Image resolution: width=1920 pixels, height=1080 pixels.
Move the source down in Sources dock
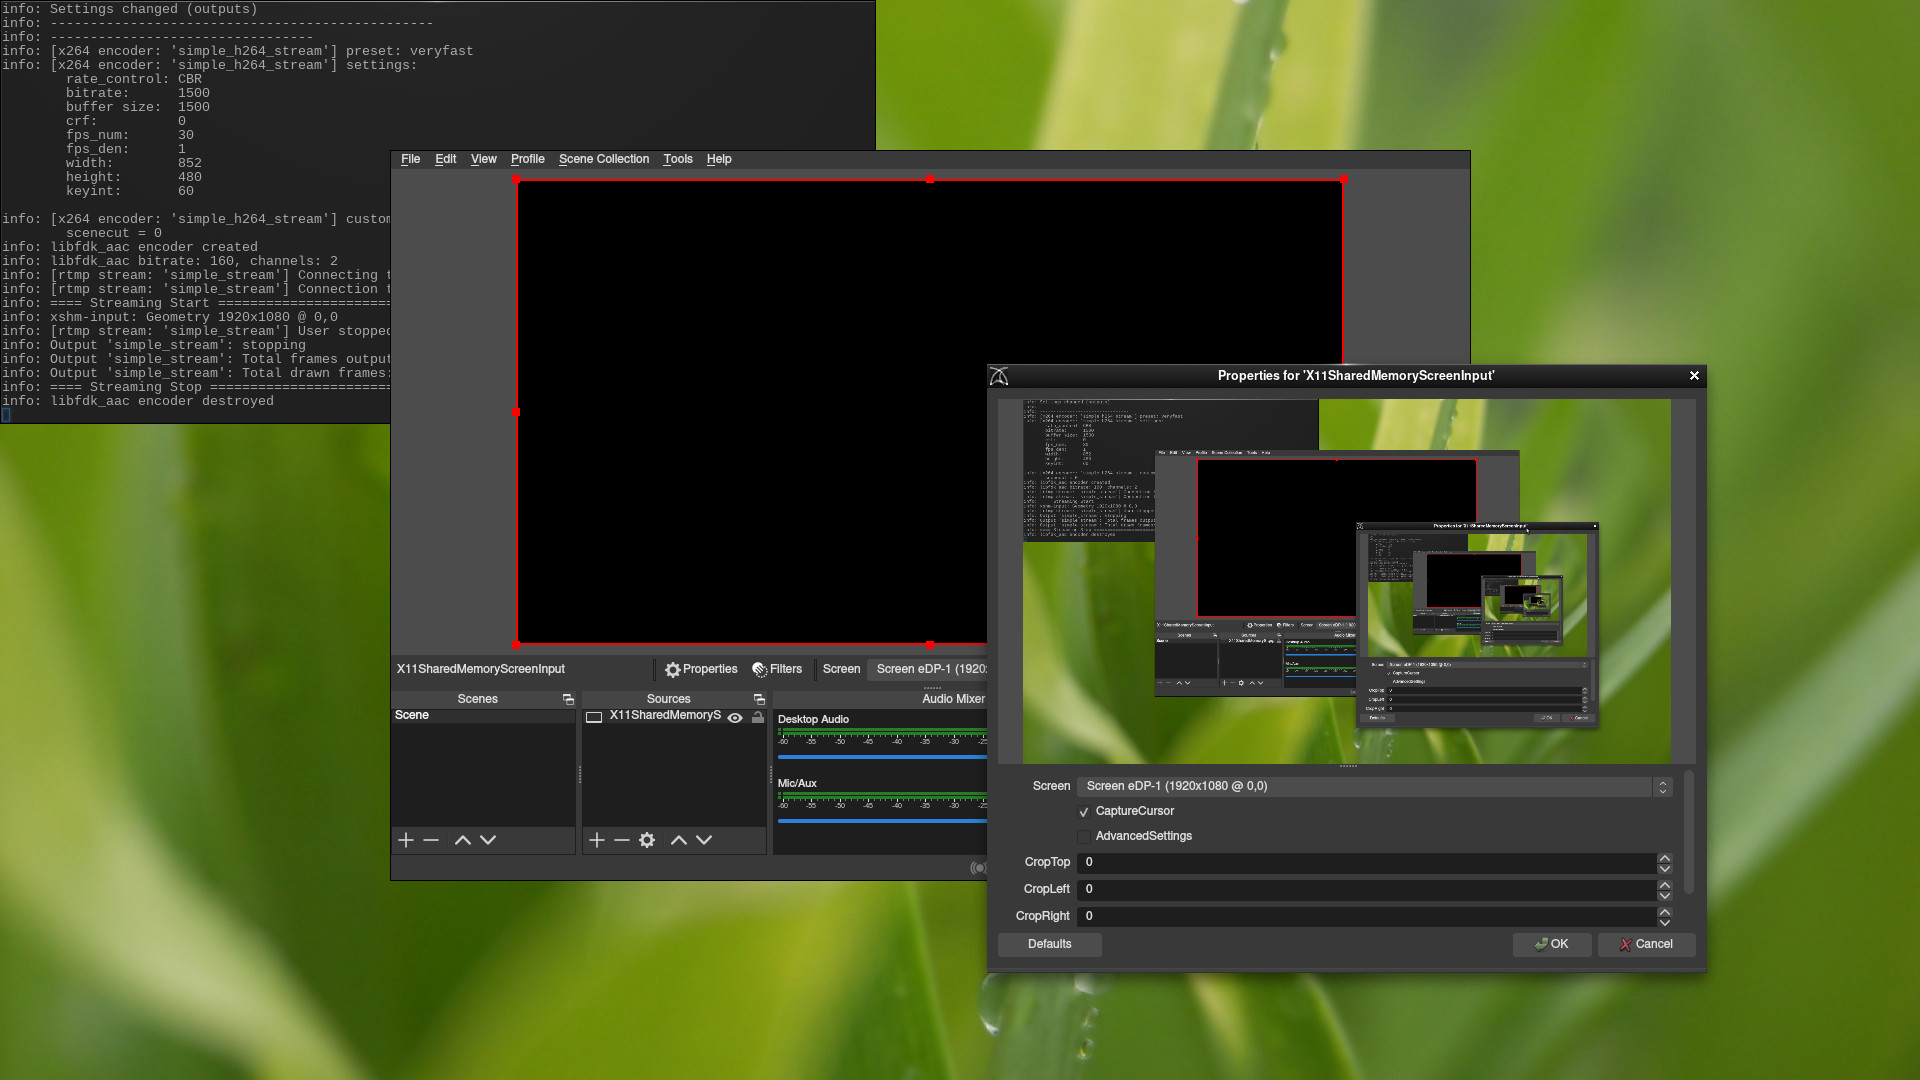[704, 840]
